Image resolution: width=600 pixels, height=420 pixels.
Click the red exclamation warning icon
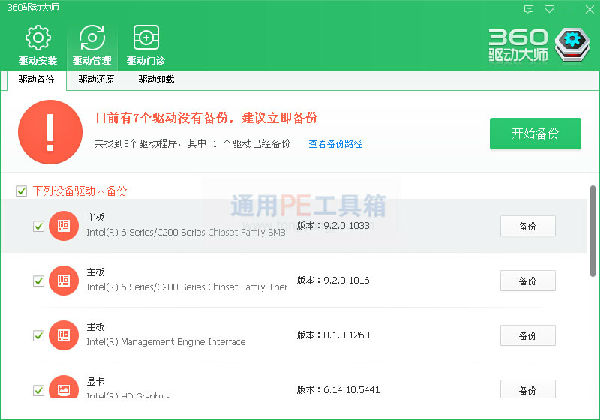pos(51,132)
